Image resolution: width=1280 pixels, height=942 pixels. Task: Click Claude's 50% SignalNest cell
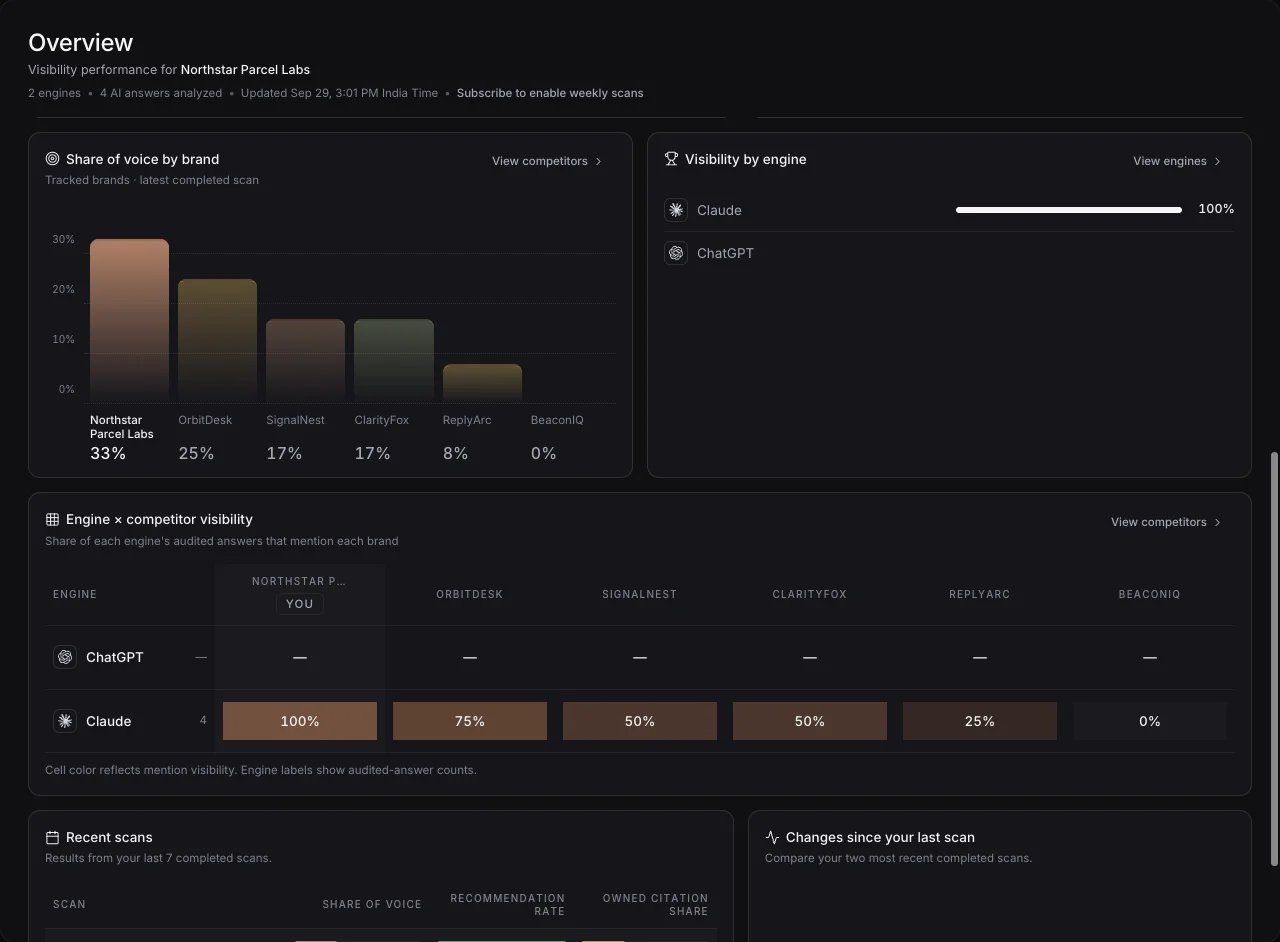(640, 721)
